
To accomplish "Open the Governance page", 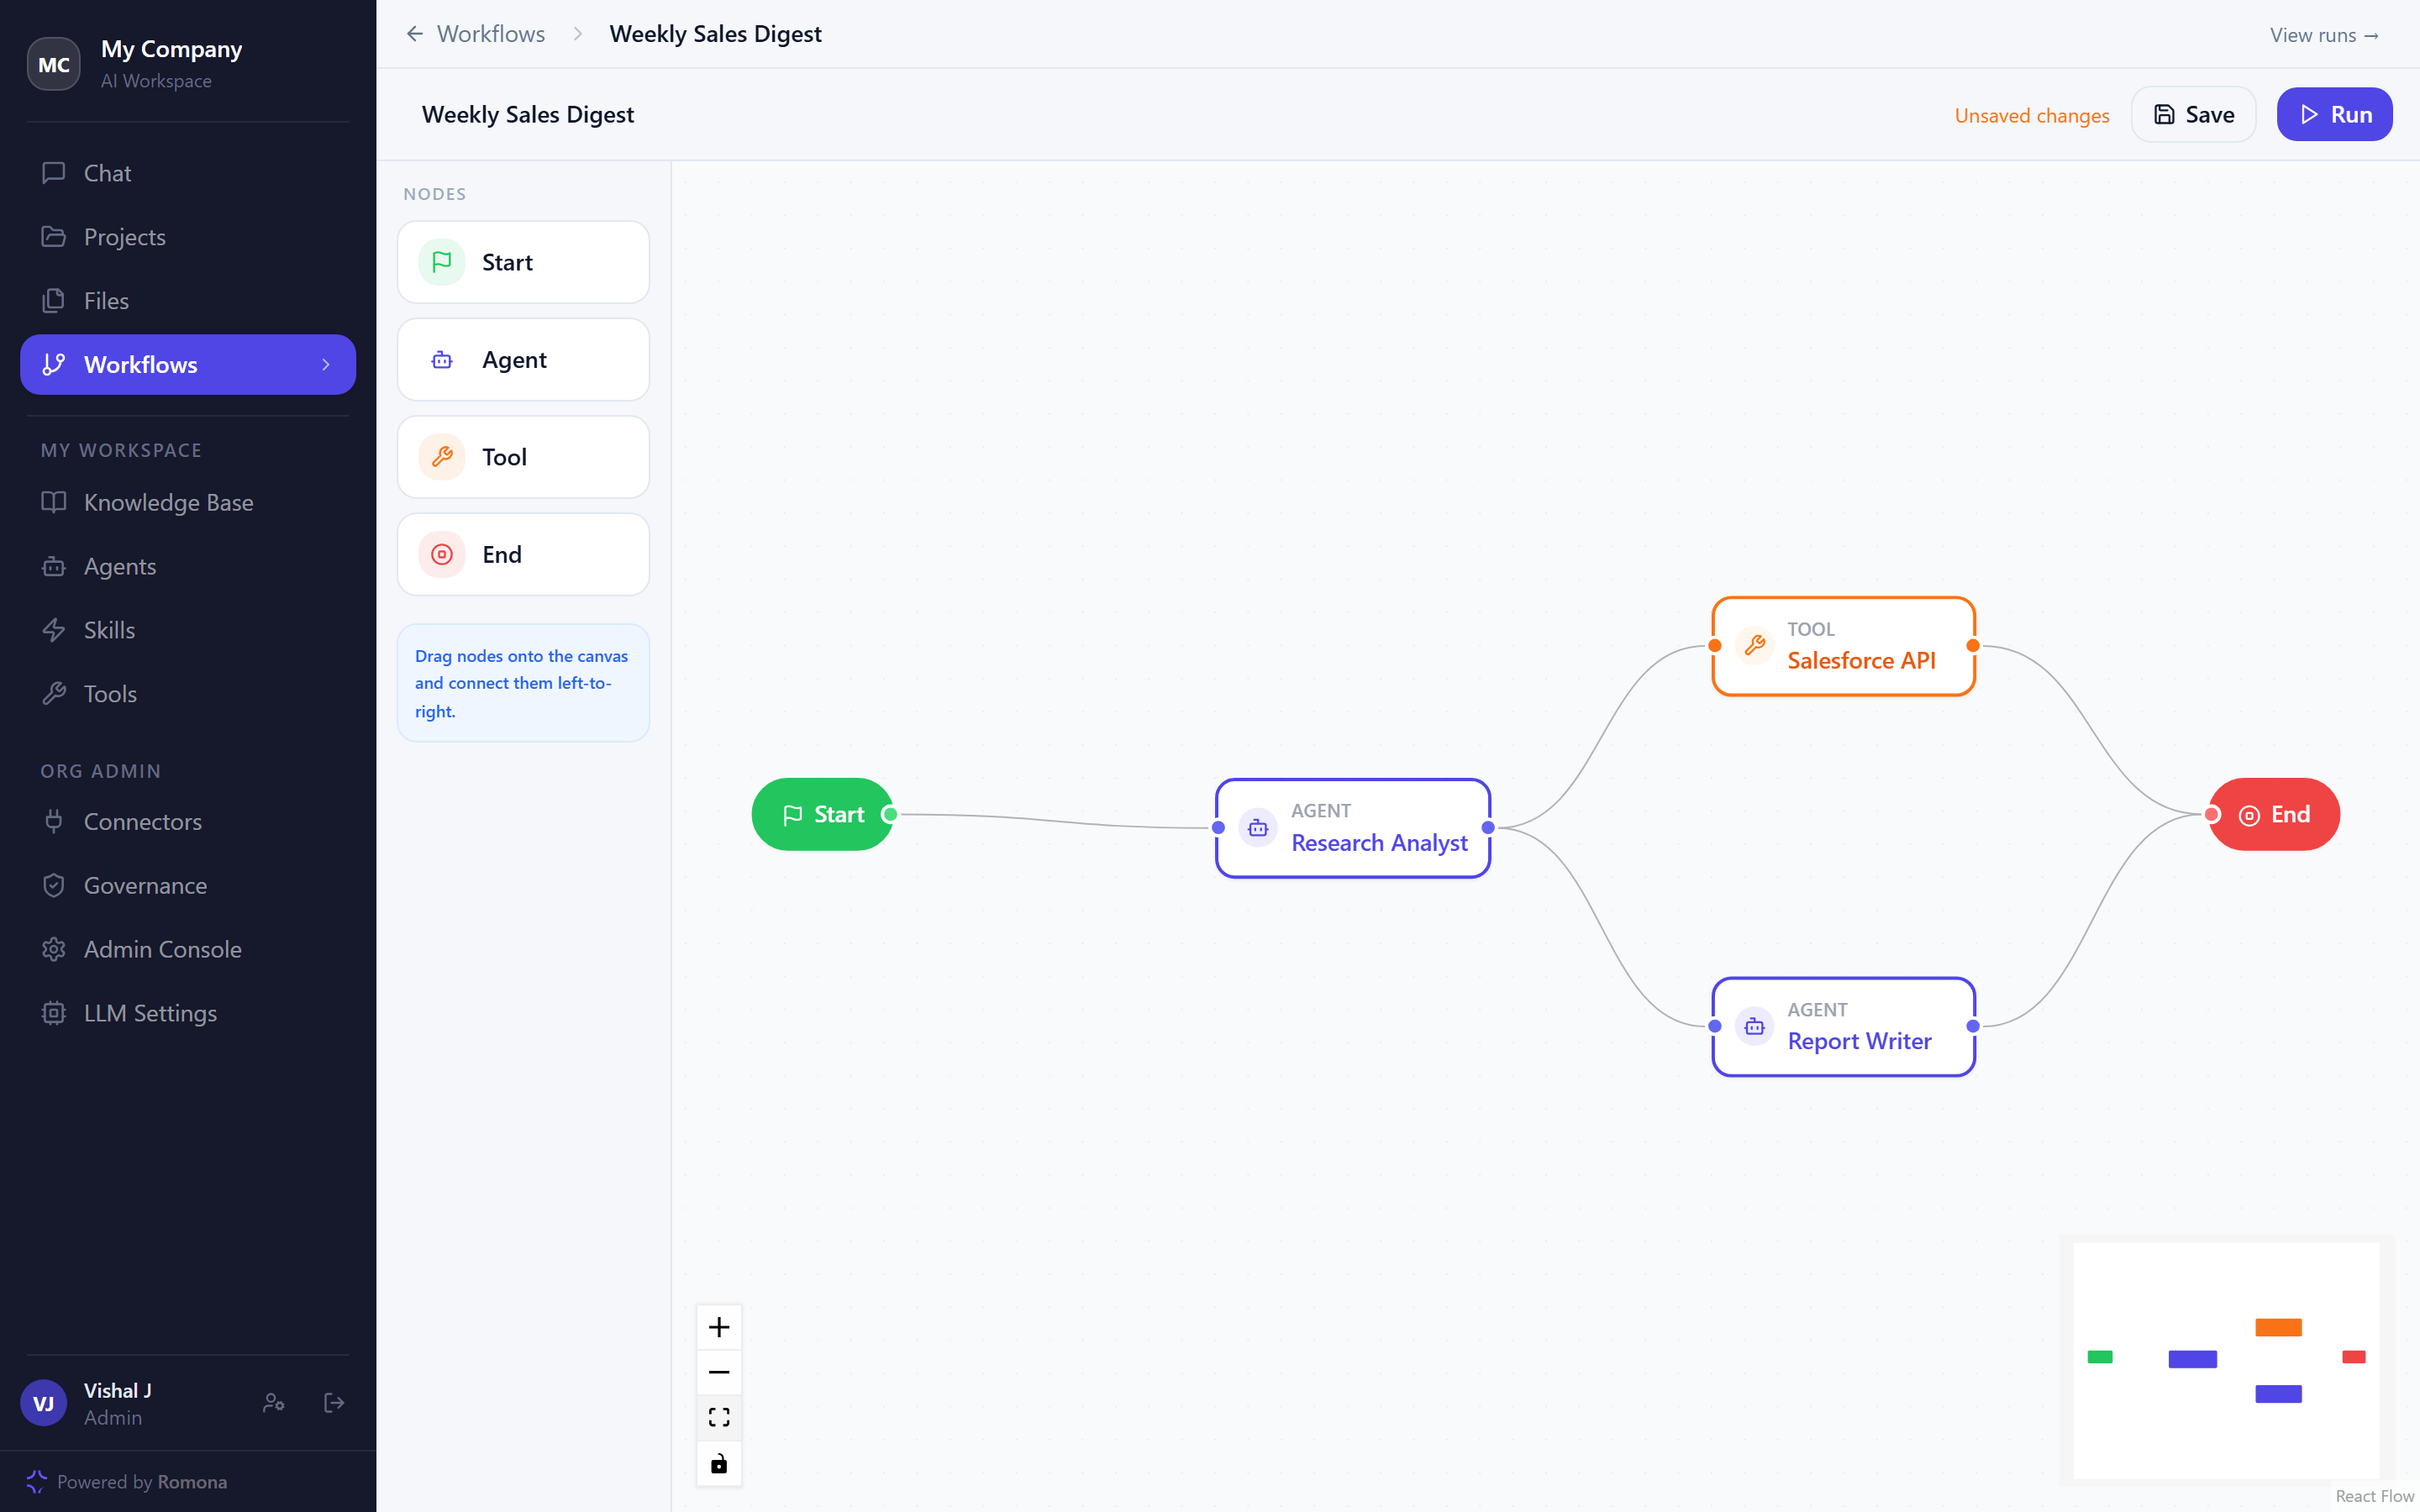I will click(x=188, y=886).
